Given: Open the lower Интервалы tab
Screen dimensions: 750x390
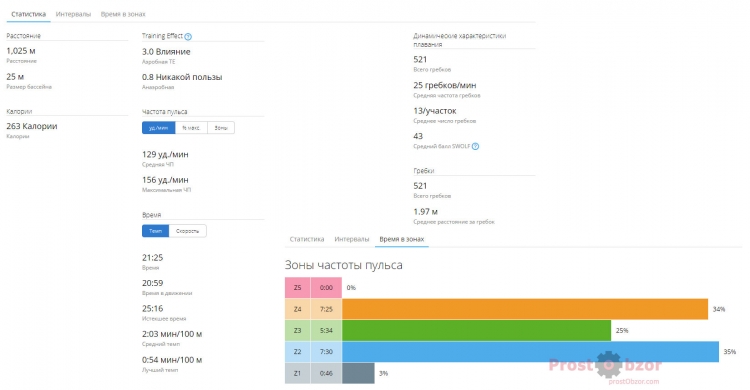Looking at the screenshot, I should pyautogui.click(x=352, y=239).
